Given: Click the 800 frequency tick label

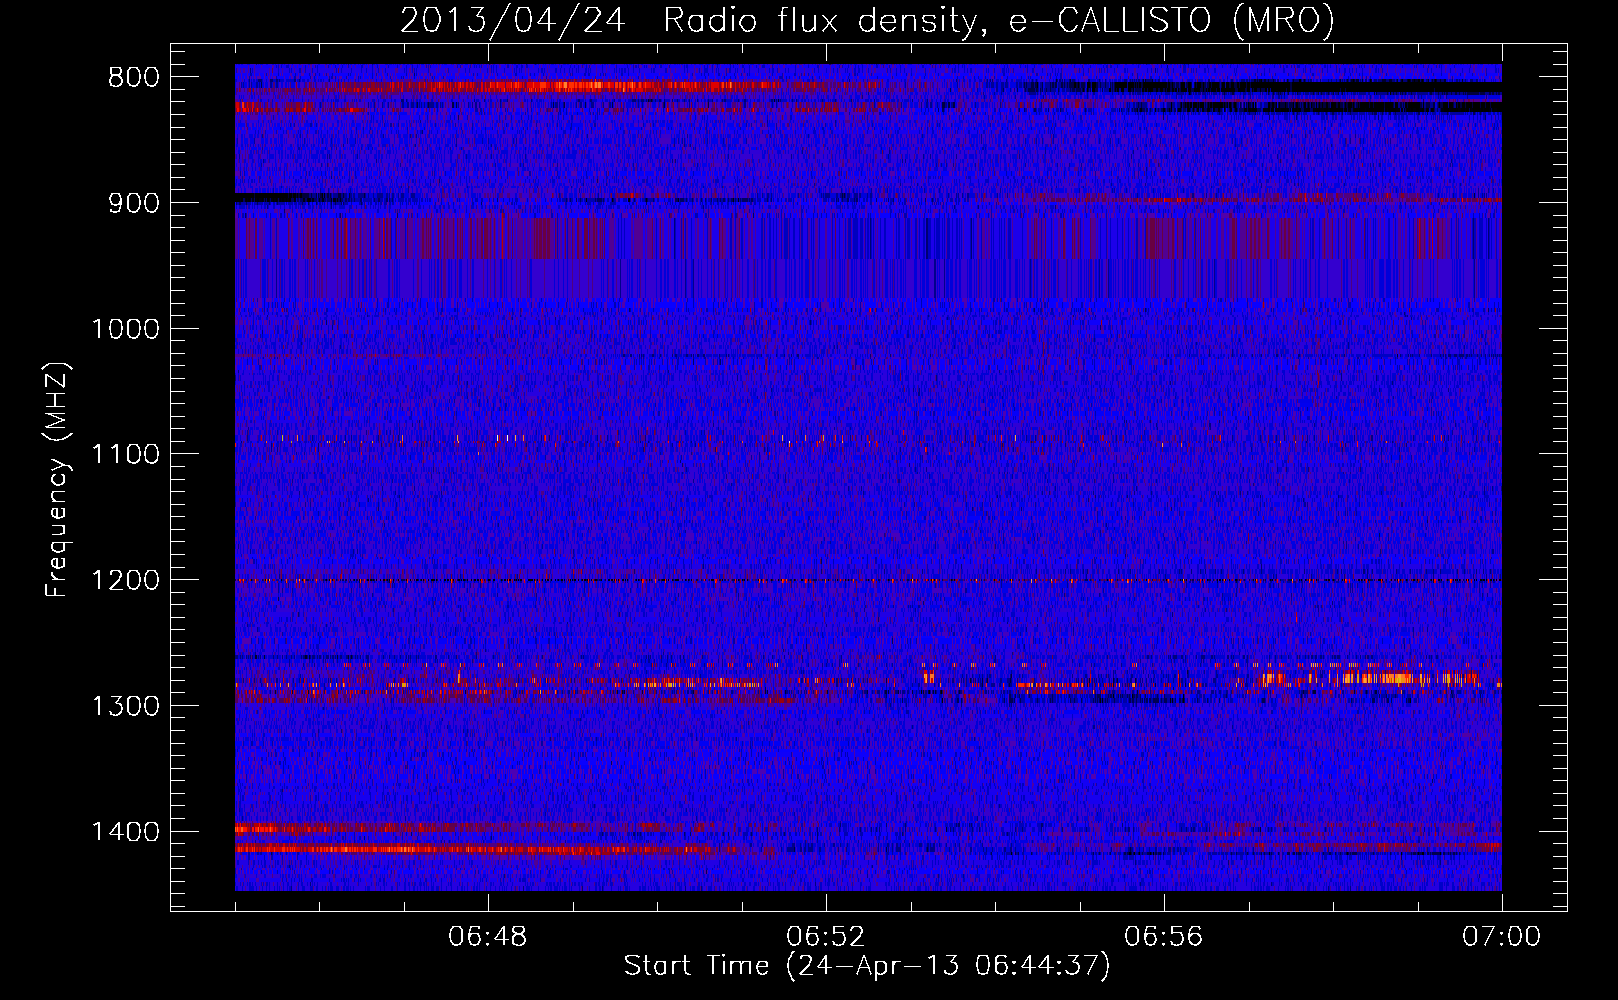Looking at the screenshot, I should click(133, 78).
